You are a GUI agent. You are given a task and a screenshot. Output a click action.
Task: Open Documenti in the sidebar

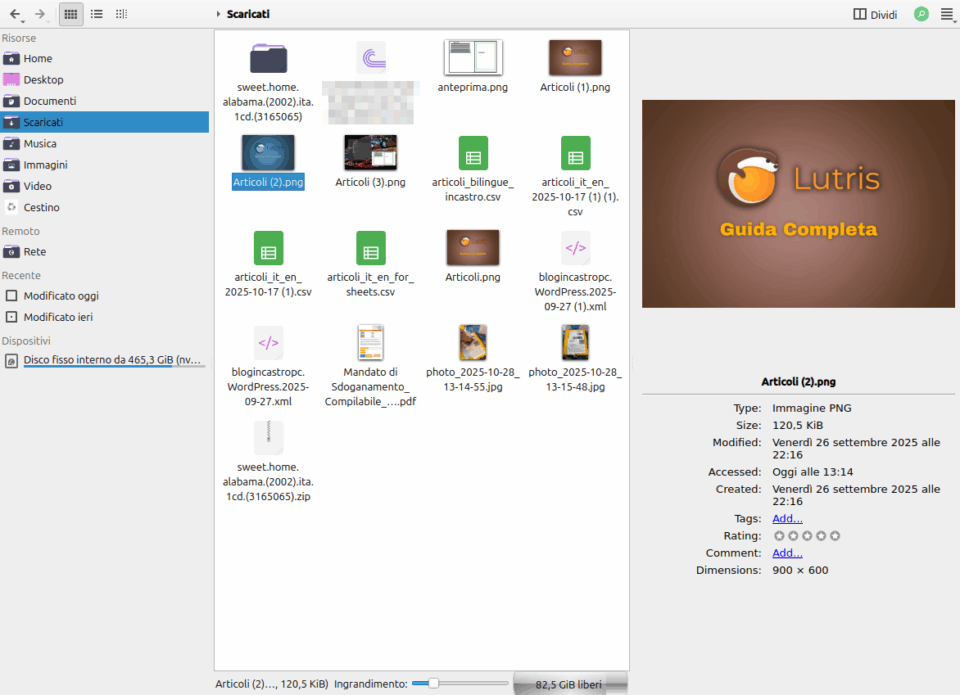click(x=104, y=101)
